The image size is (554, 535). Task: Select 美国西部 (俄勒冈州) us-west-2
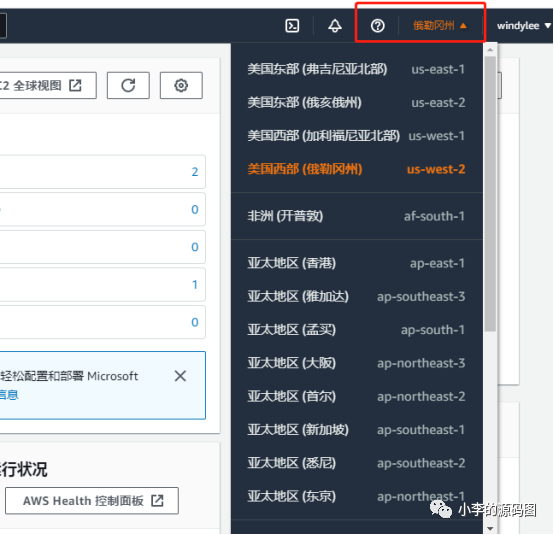tap(356, 169)
